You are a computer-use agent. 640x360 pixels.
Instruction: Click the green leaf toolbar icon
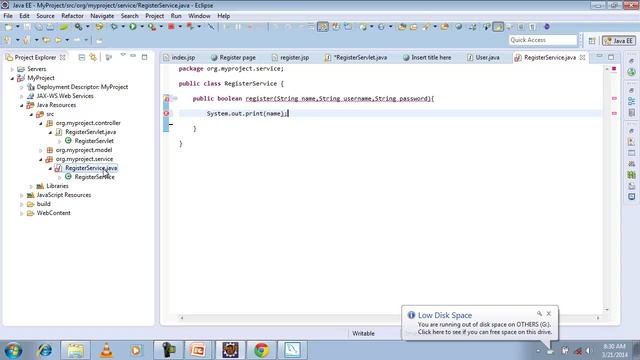coord(64,27)
